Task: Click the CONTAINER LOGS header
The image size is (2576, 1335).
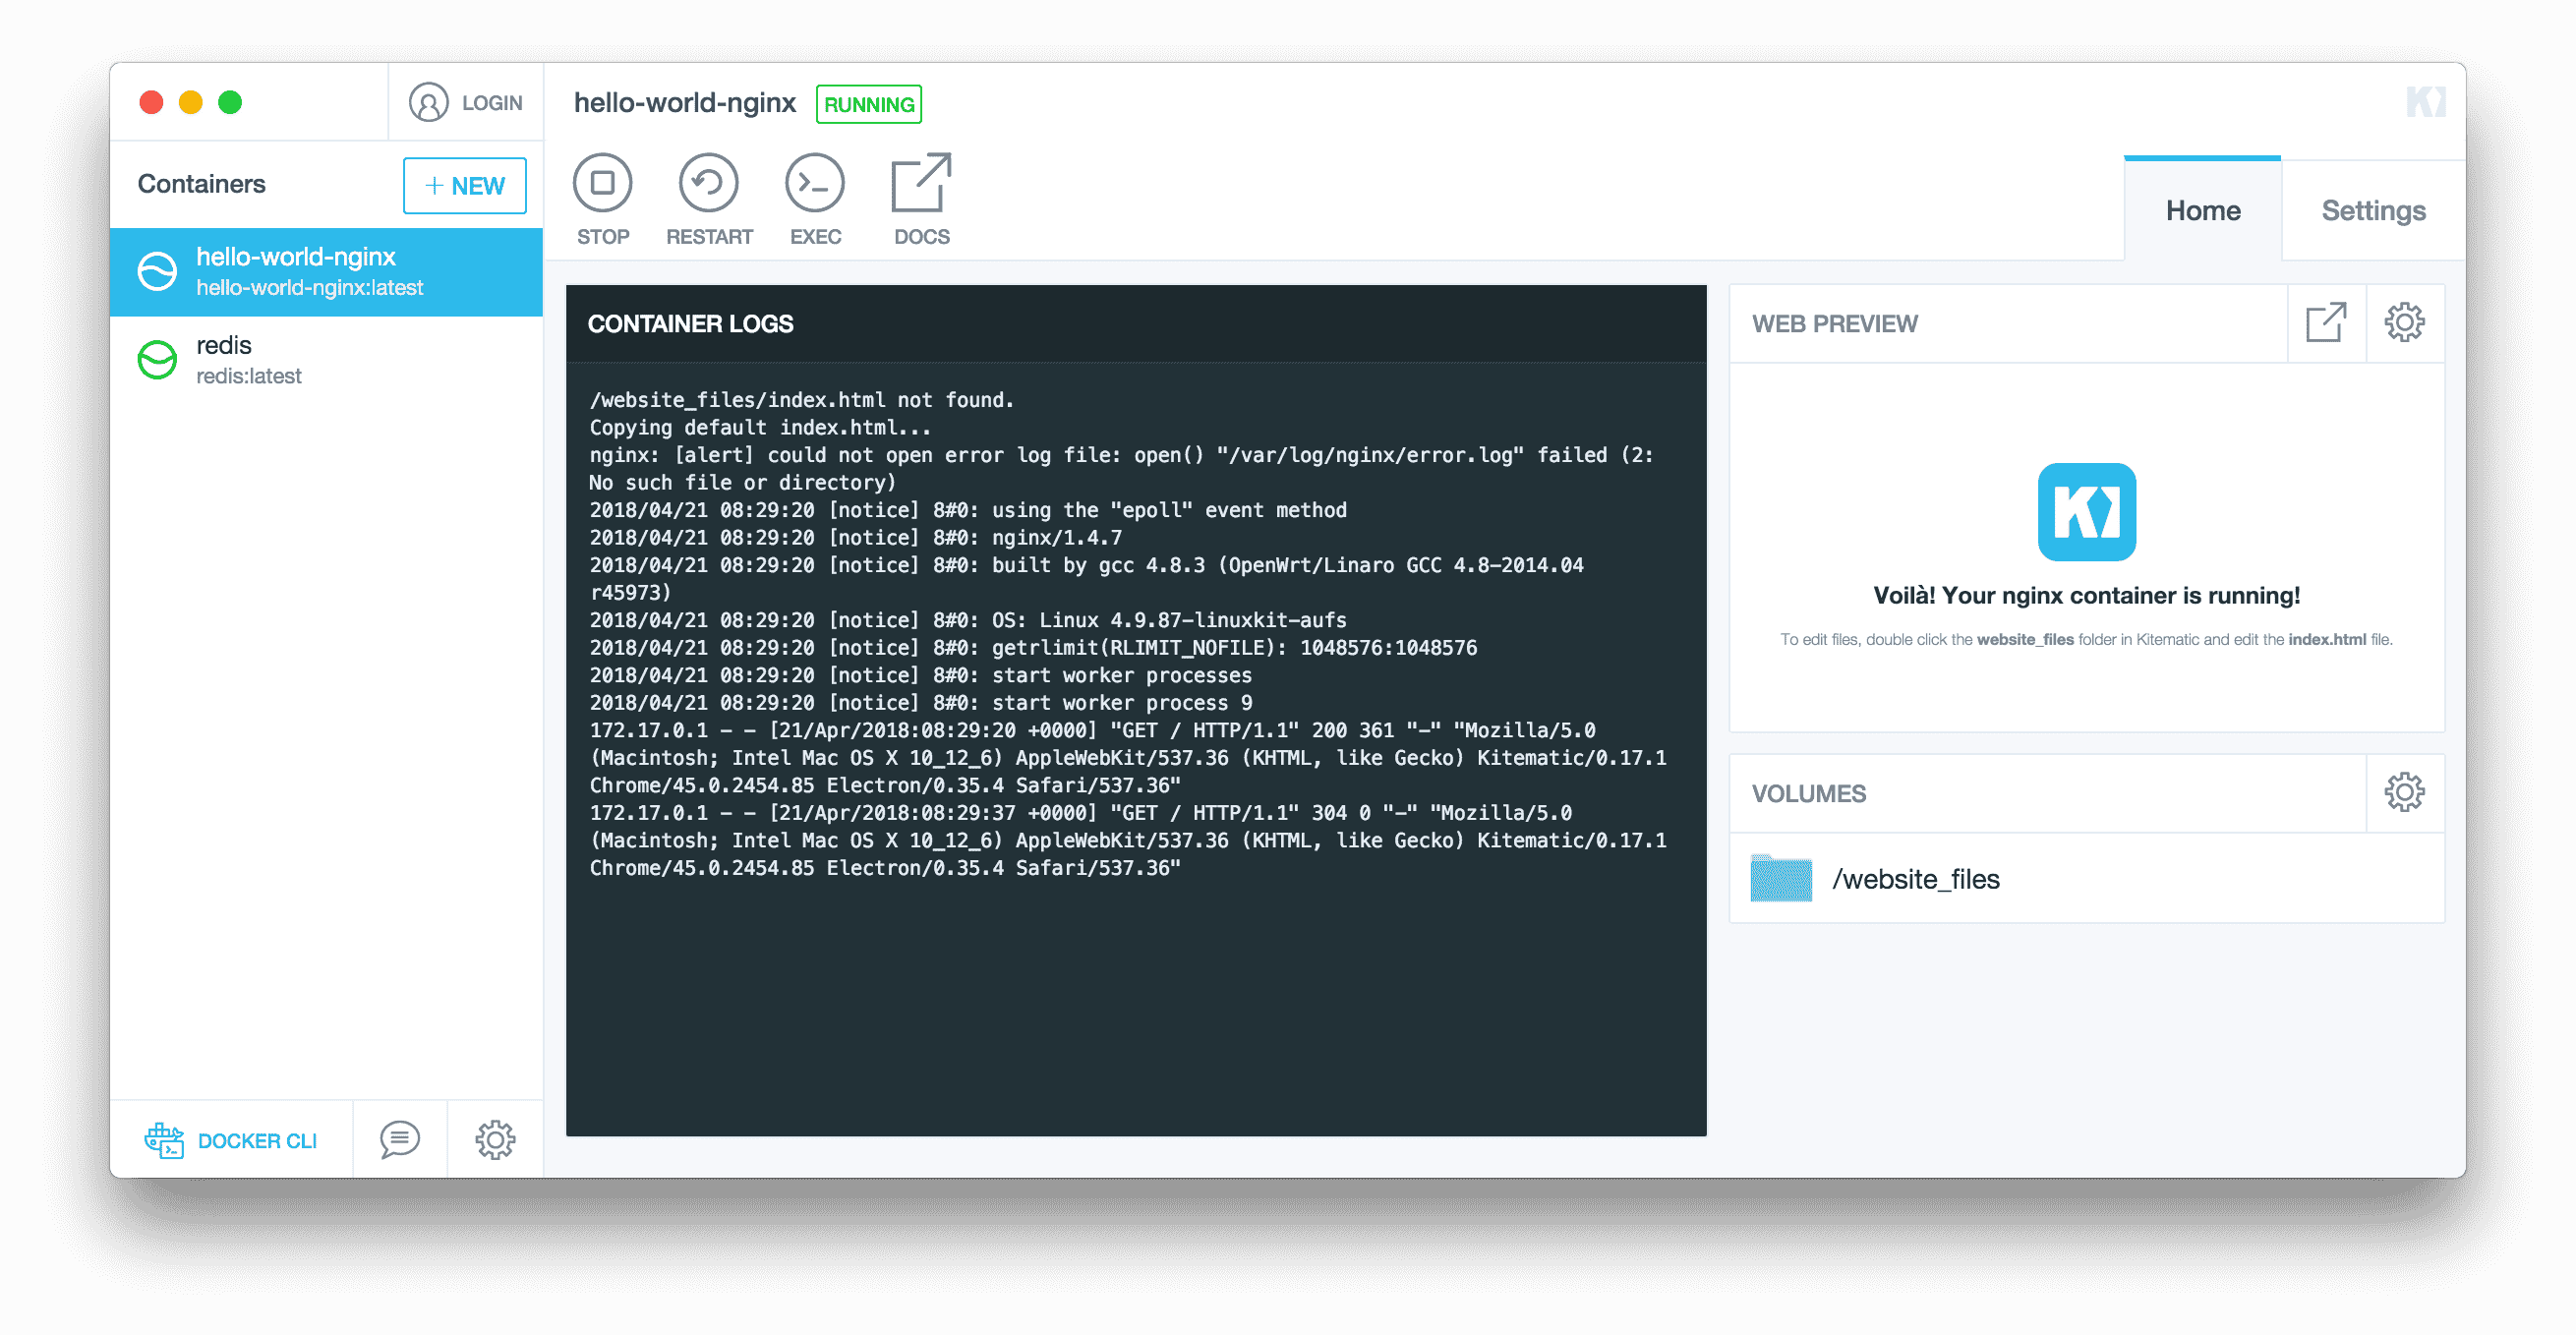Action: [690, 324]
